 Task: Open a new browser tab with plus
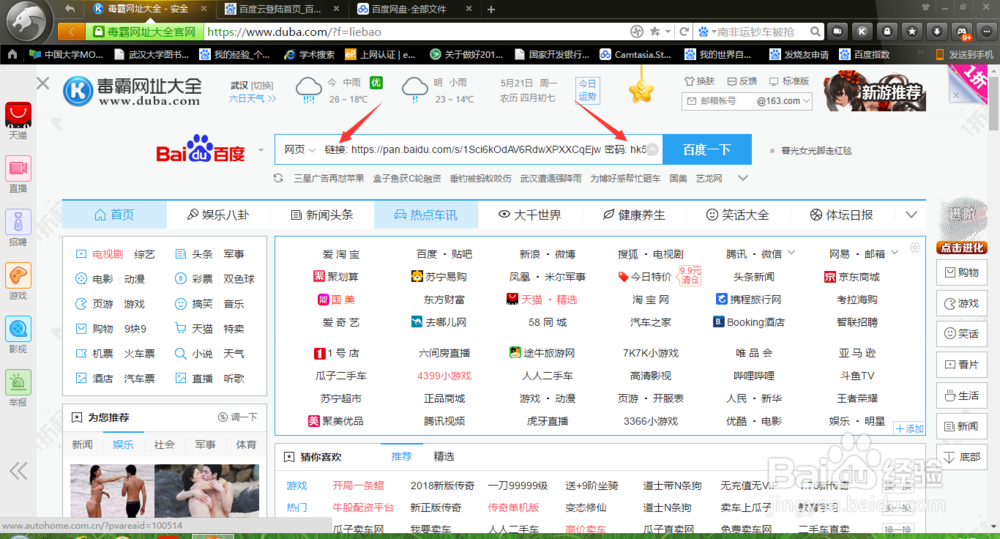491,10
